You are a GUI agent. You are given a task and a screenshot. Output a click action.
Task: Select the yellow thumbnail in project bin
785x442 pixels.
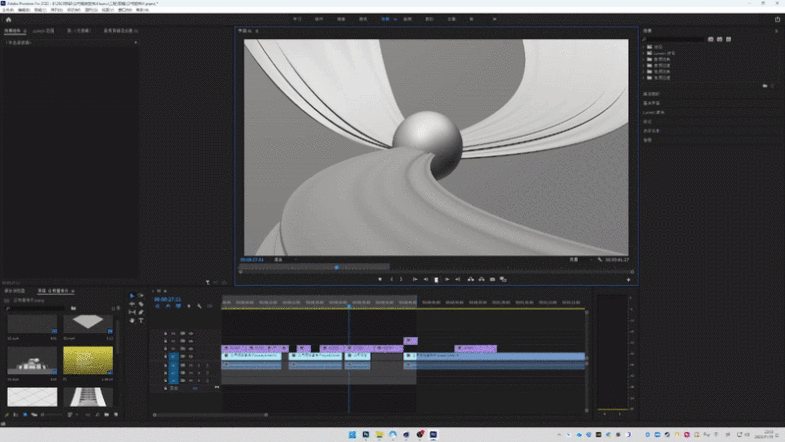click(x=88, y=360)
